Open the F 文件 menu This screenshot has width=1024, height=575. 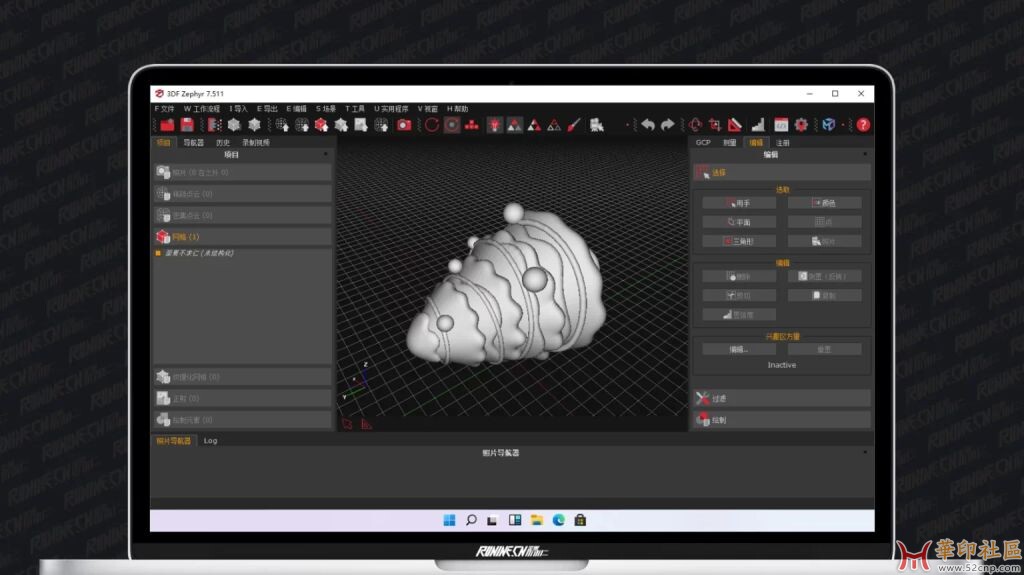pos(165,108)
